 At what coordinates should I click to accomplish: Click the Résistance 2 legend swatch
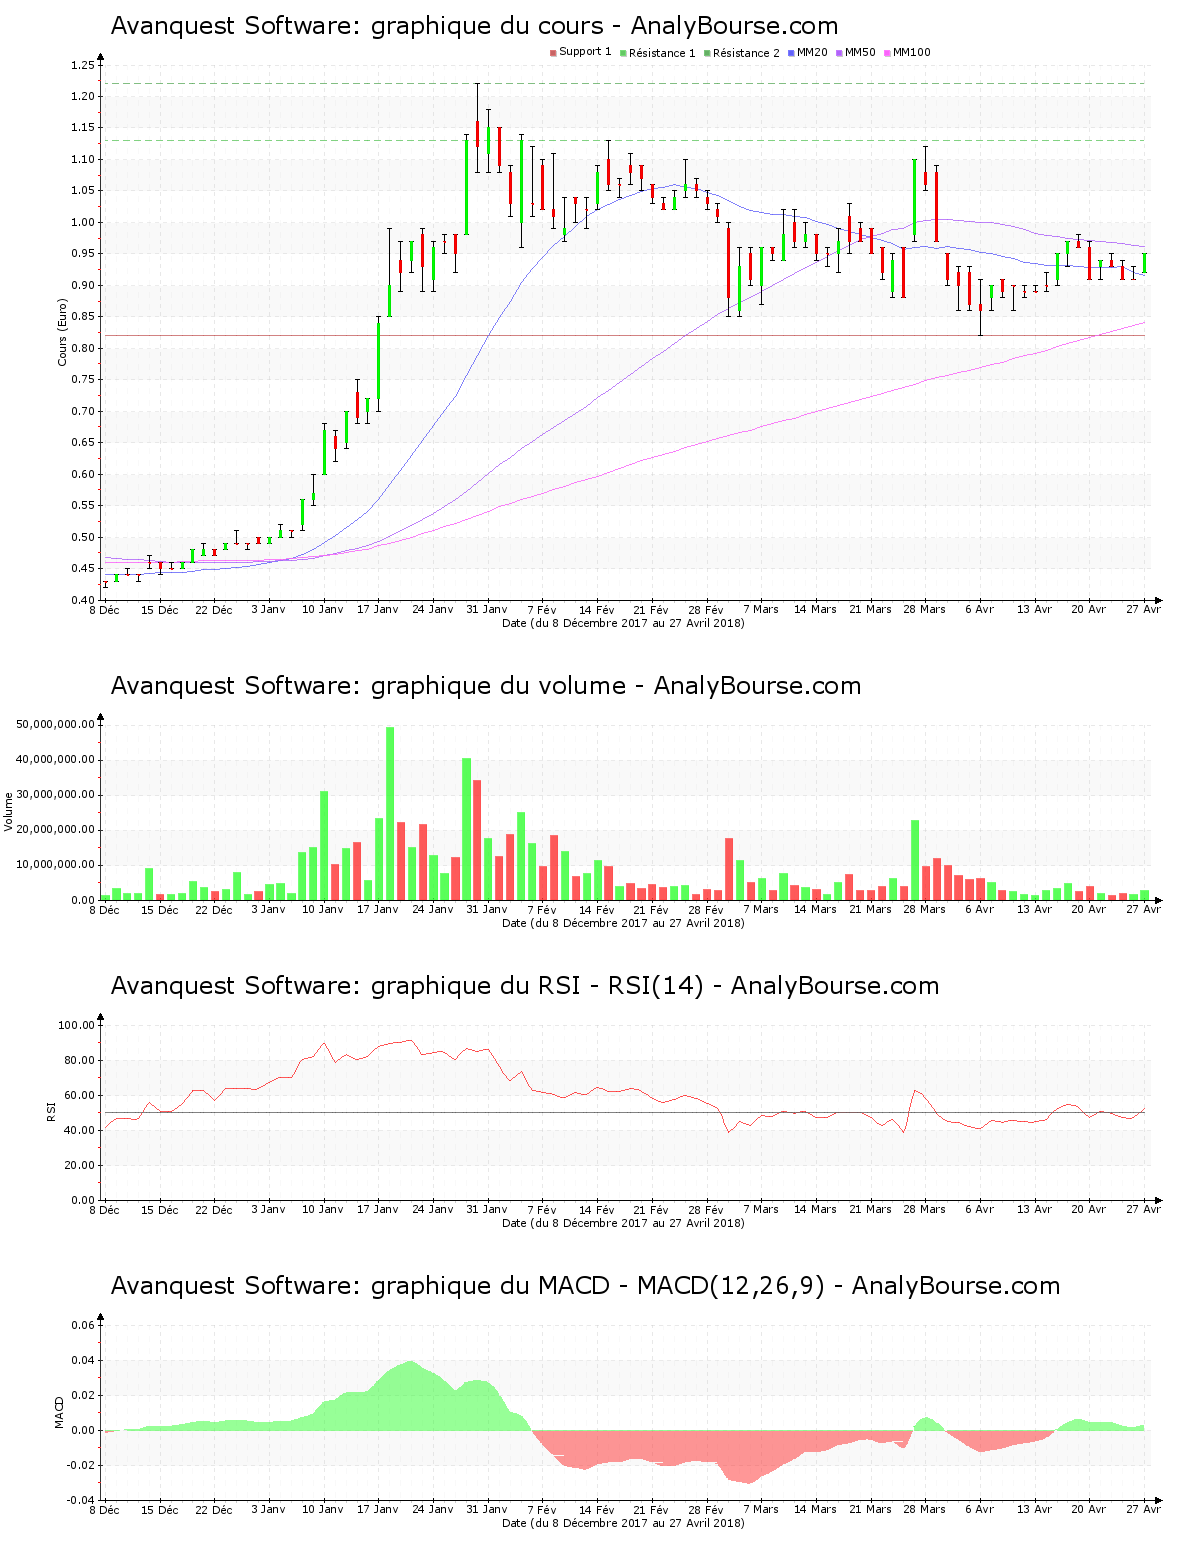pos(707,53)
